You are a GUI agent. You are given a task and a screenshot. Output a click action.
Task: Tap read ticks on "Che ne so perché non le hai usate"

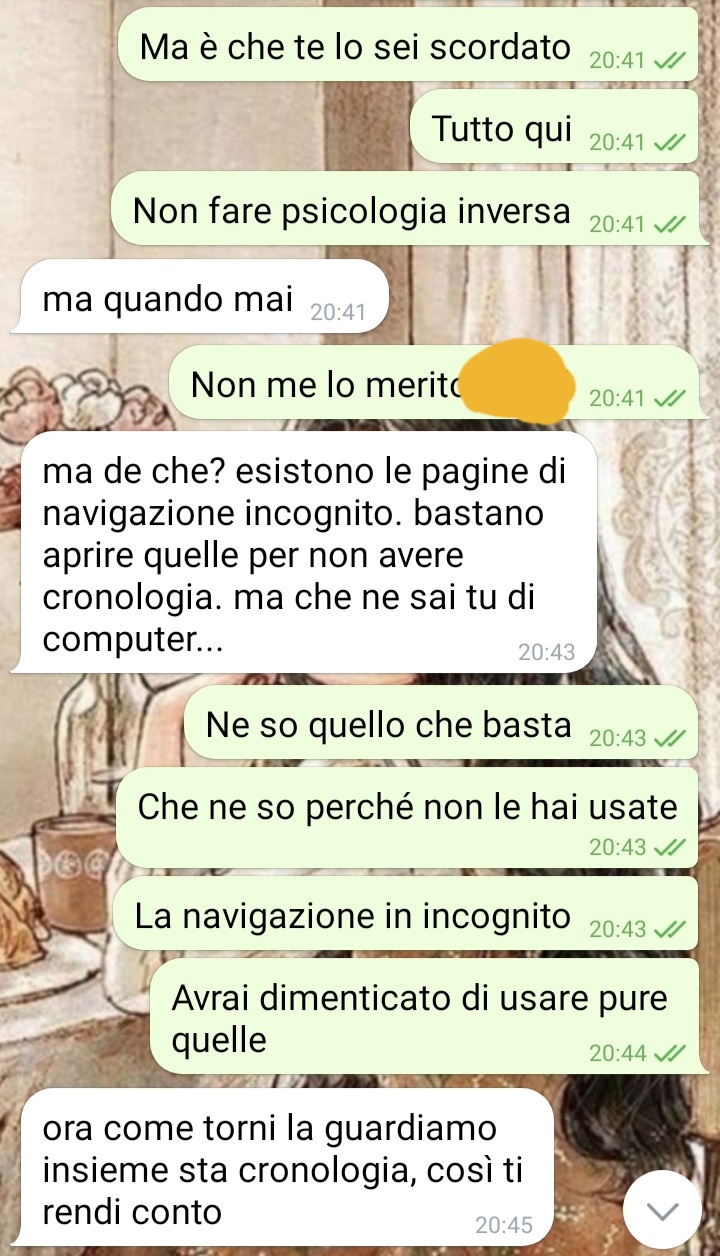[669, 847]
